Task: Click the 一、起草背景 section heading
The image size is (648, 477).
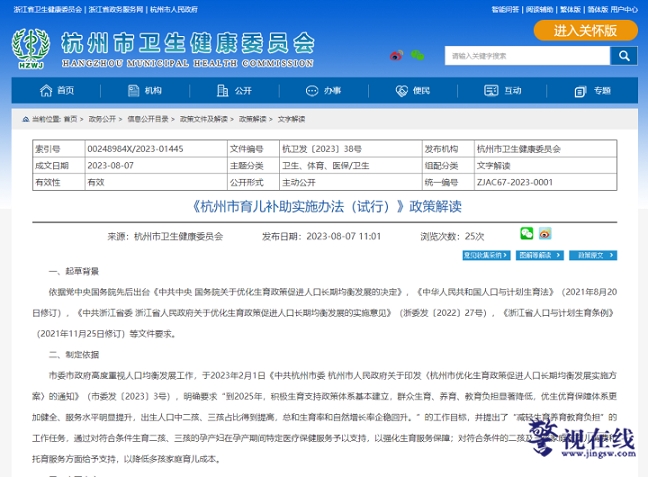Action: pyautogui.click(x=74, y=272)
